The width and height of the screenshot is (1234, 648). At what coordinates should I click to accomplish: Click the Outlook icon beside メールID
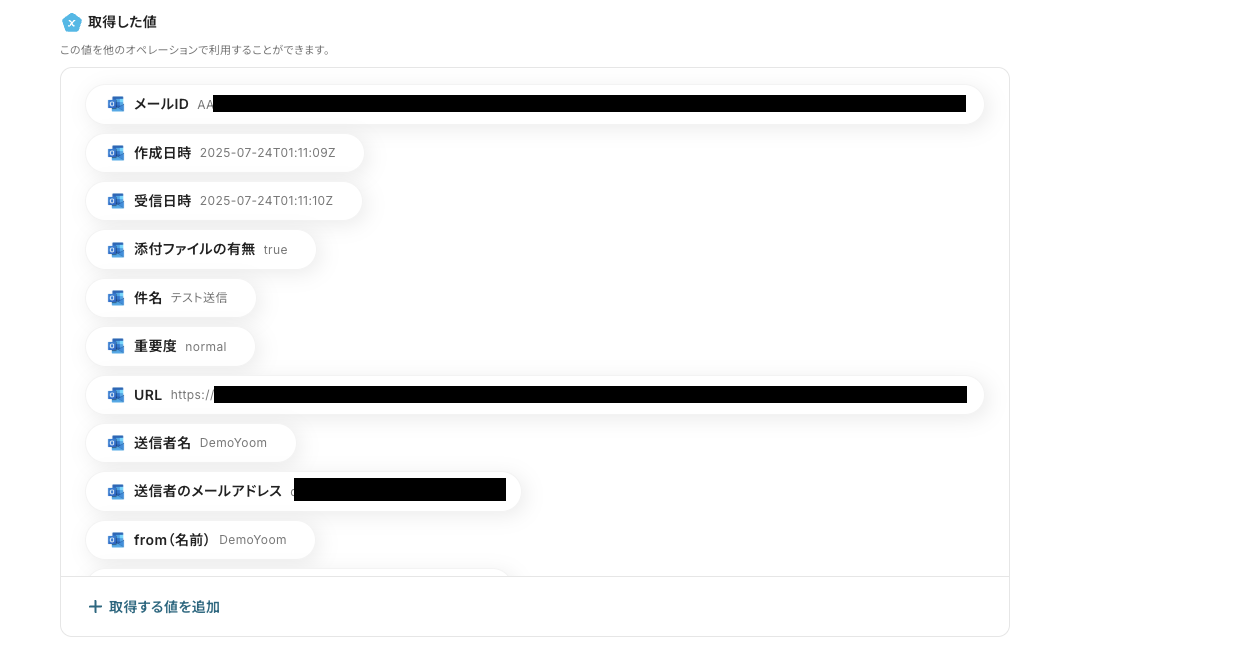pos(116,104)
